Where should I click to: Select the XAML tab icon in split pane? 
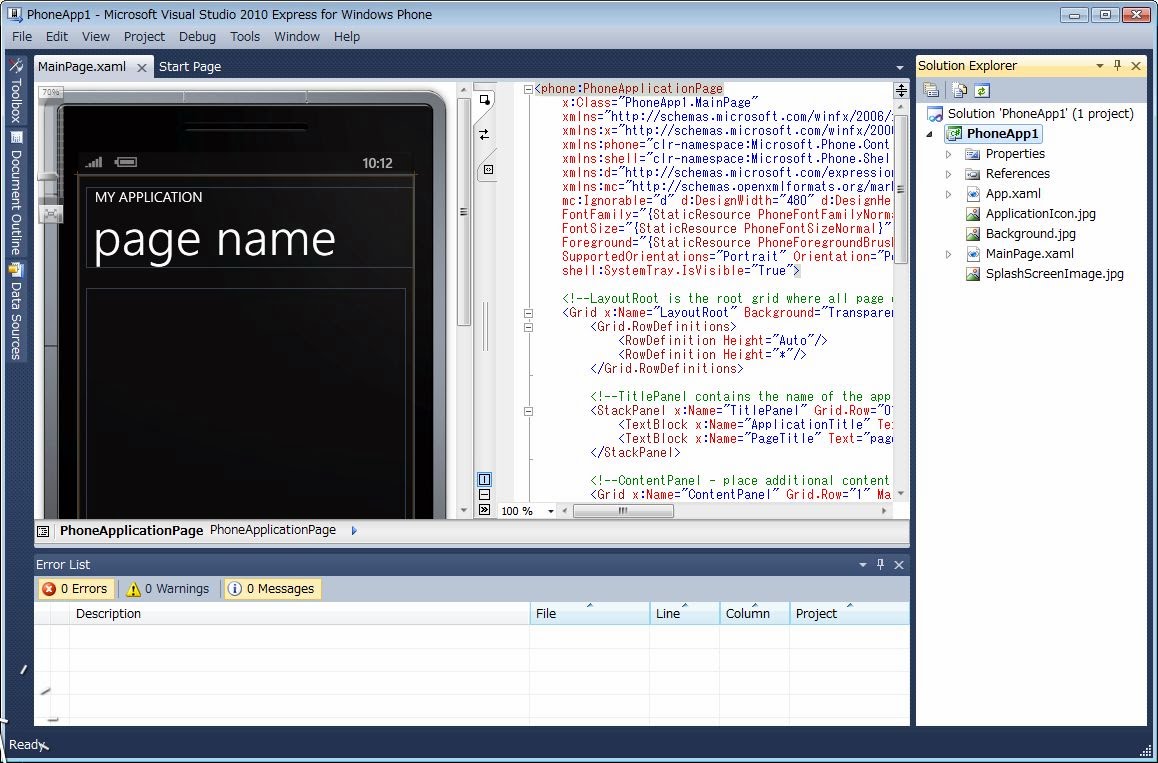(487, 169)
